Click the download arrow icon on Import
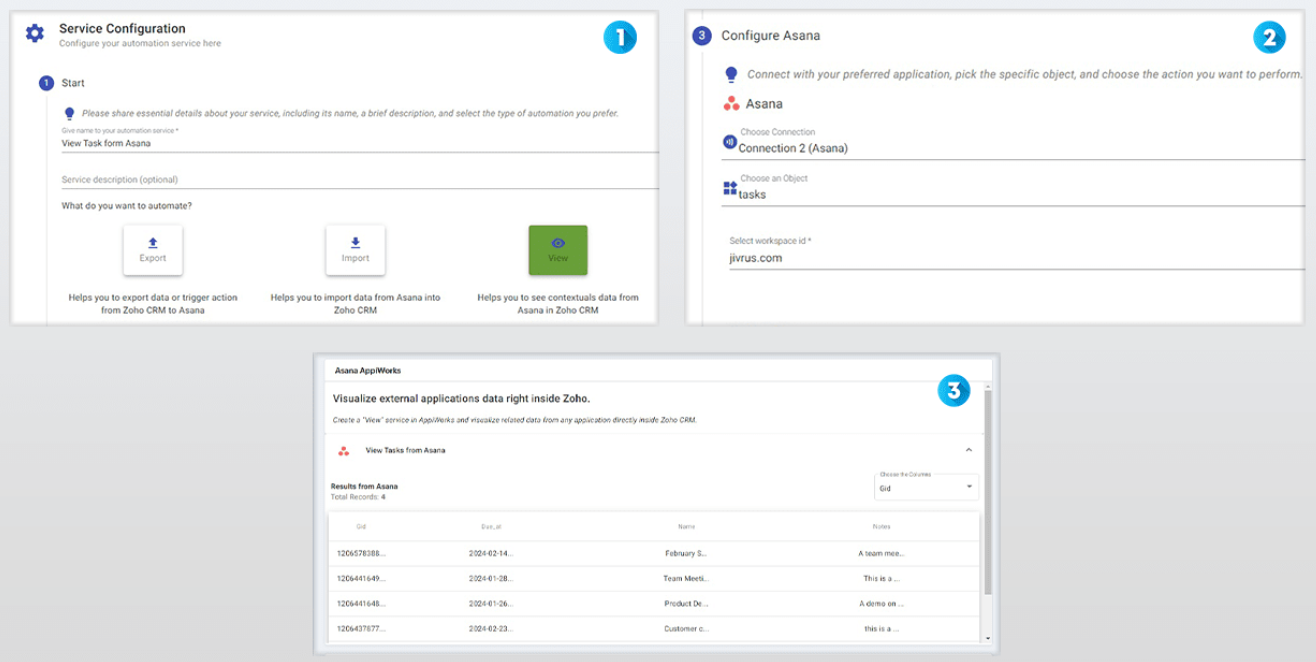1316x662 pixels. tap(355, 242)
